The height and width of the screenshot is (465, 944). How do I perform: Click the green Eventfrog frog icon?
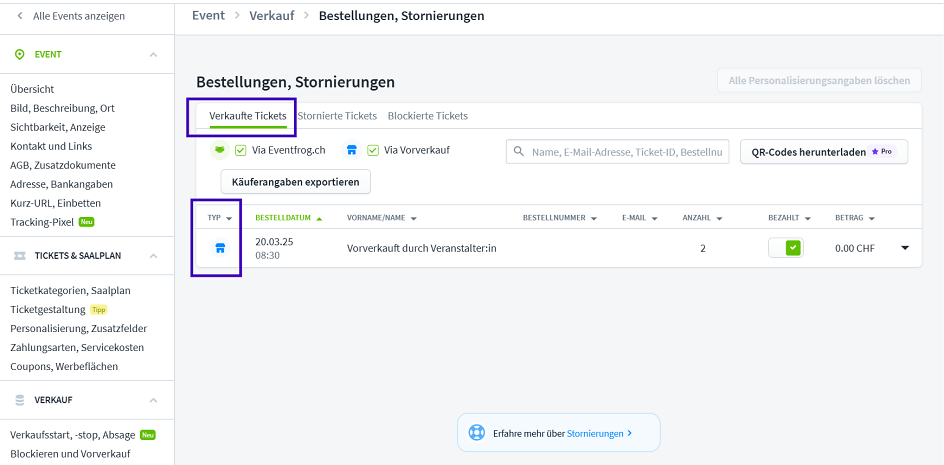coord(218,151)
